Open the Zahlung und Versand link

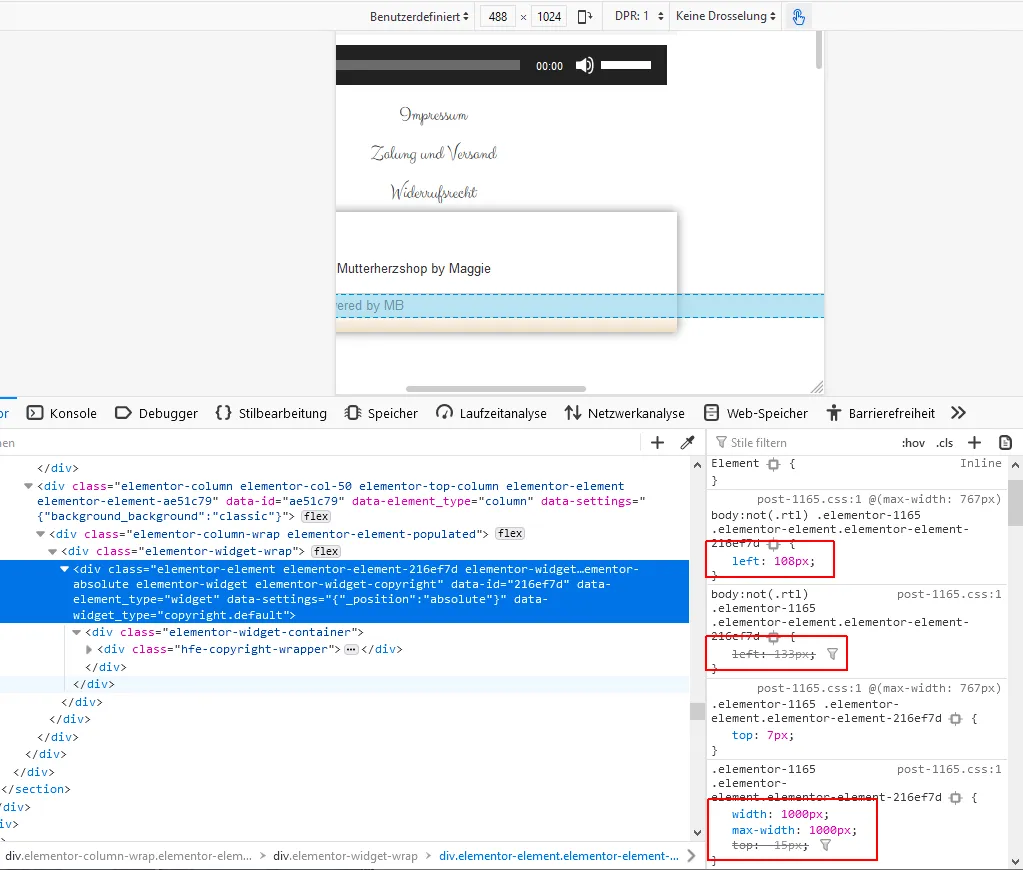434,153
